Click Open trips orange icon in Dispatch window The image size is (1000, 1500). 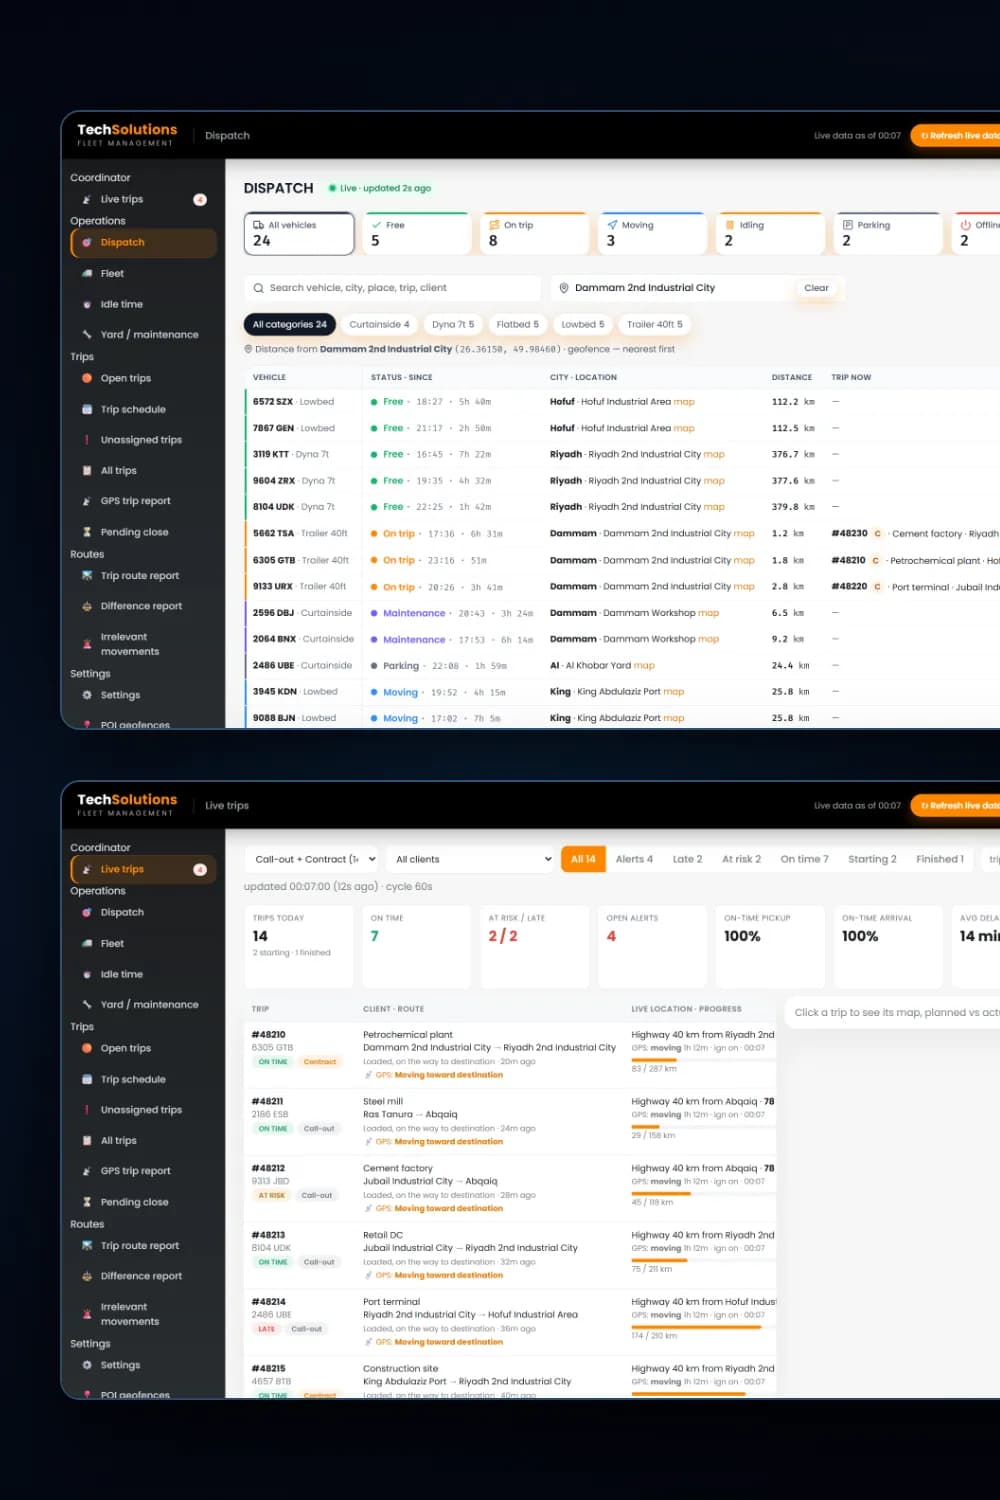click(x=87, y=379)
